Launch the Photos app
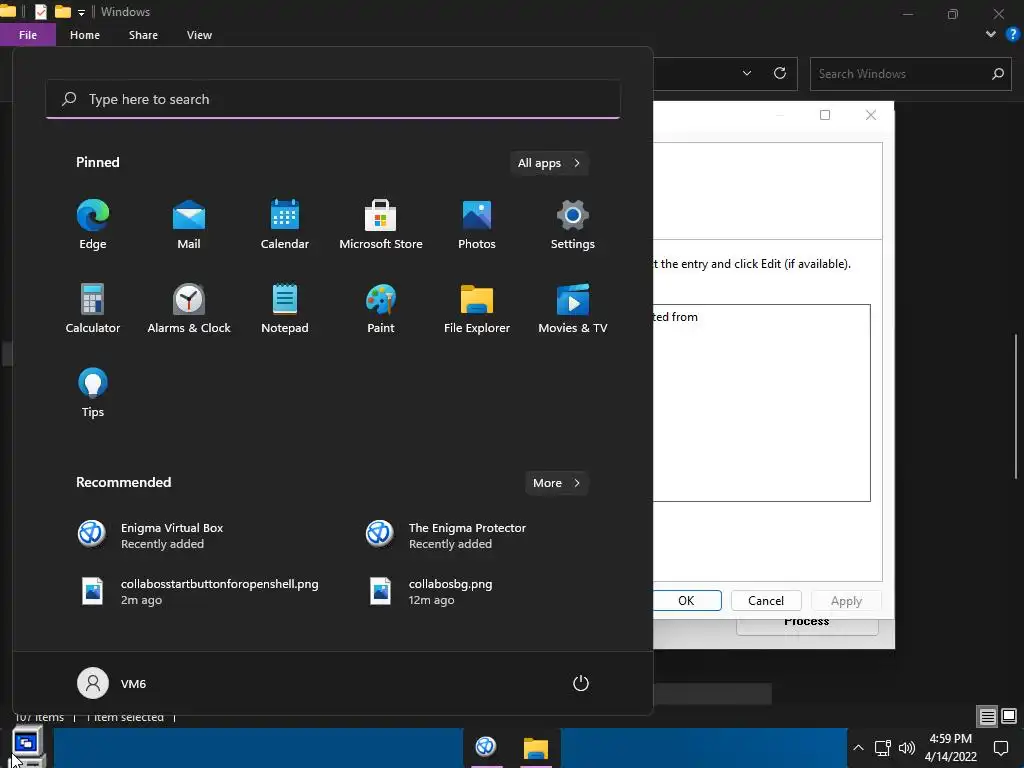Viewport: 1024px width, 768px height. [477, 225]
